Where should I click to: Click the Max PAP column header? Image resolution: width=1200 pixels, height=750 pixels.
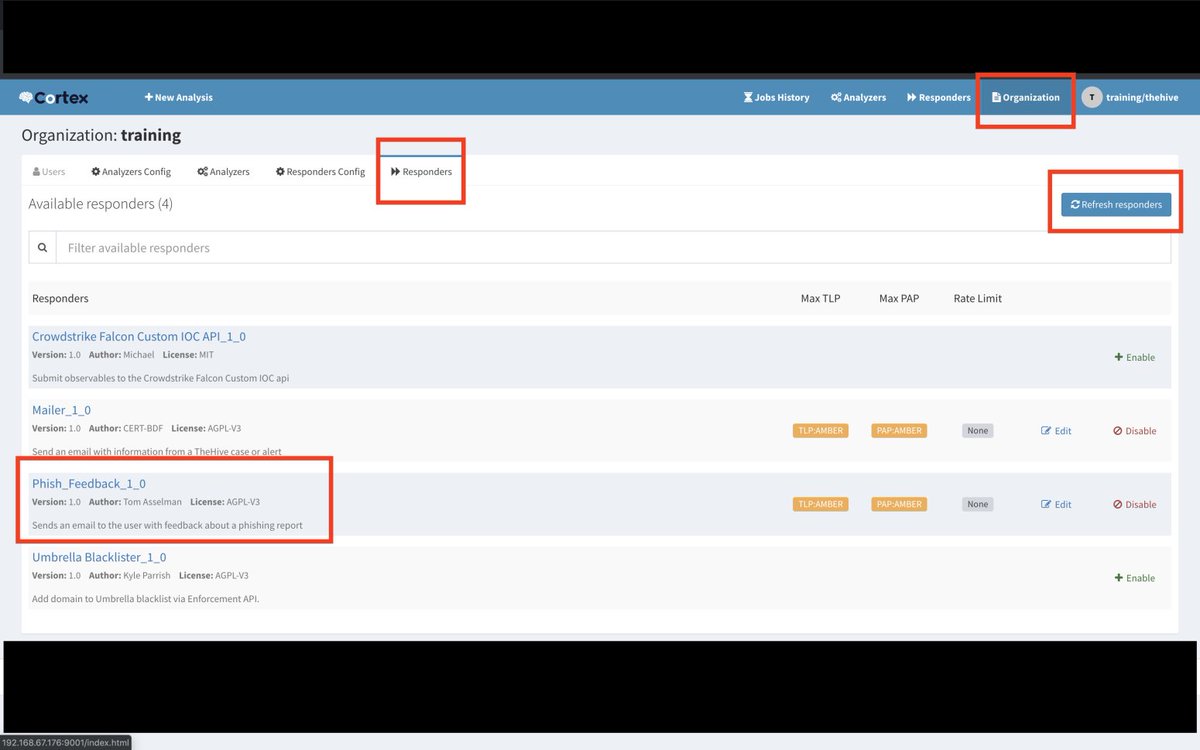click(899, 298)
